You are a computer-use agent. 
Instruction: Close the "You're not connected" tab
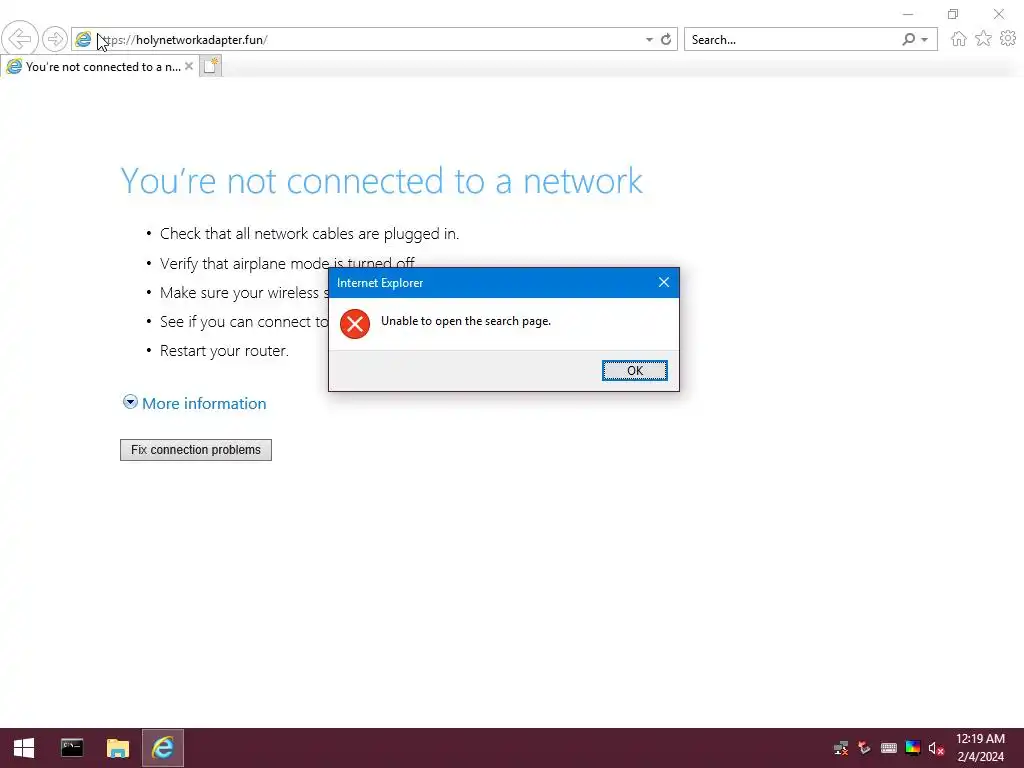point(189,66)
